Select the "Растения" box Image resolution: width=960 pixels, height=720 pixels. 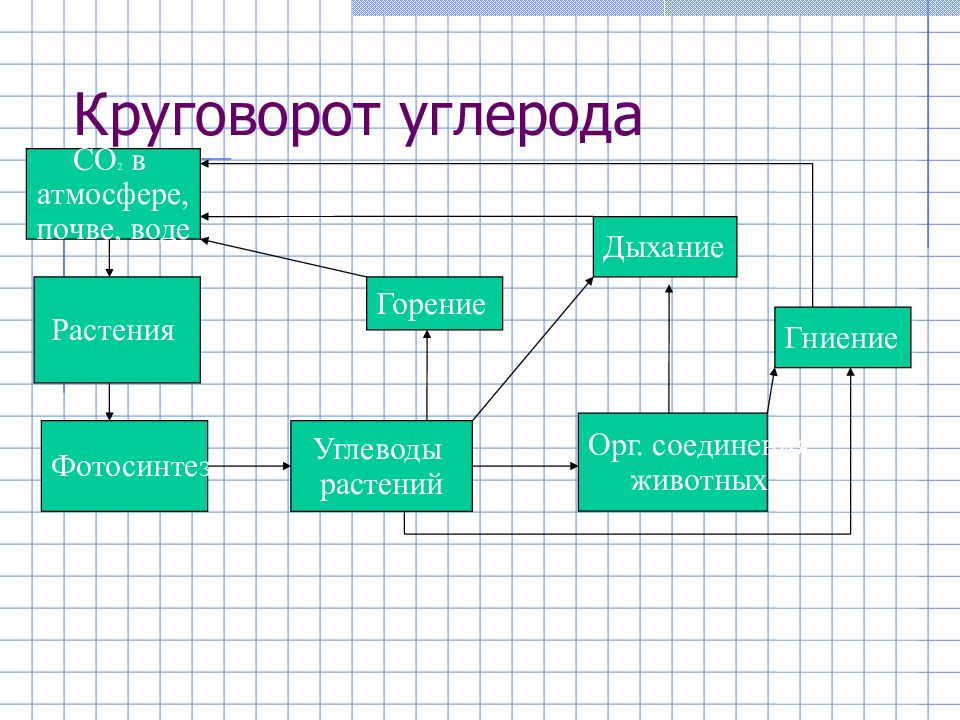tap(117, 330)
